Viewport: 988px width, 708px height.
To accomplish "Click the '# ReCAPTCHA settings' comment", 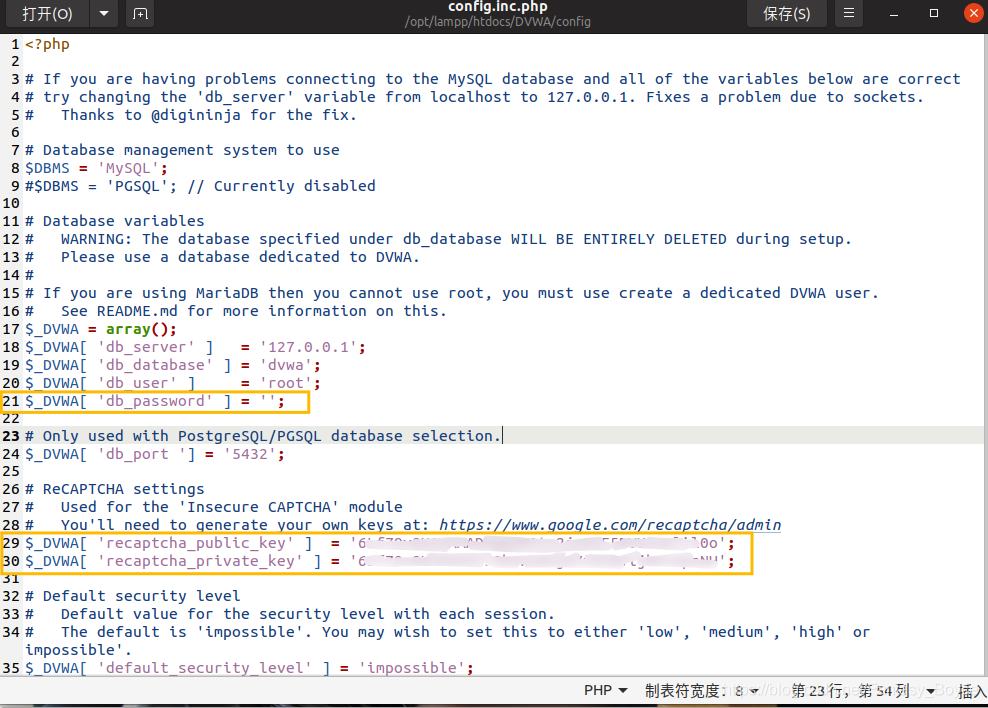I will 115,489.
